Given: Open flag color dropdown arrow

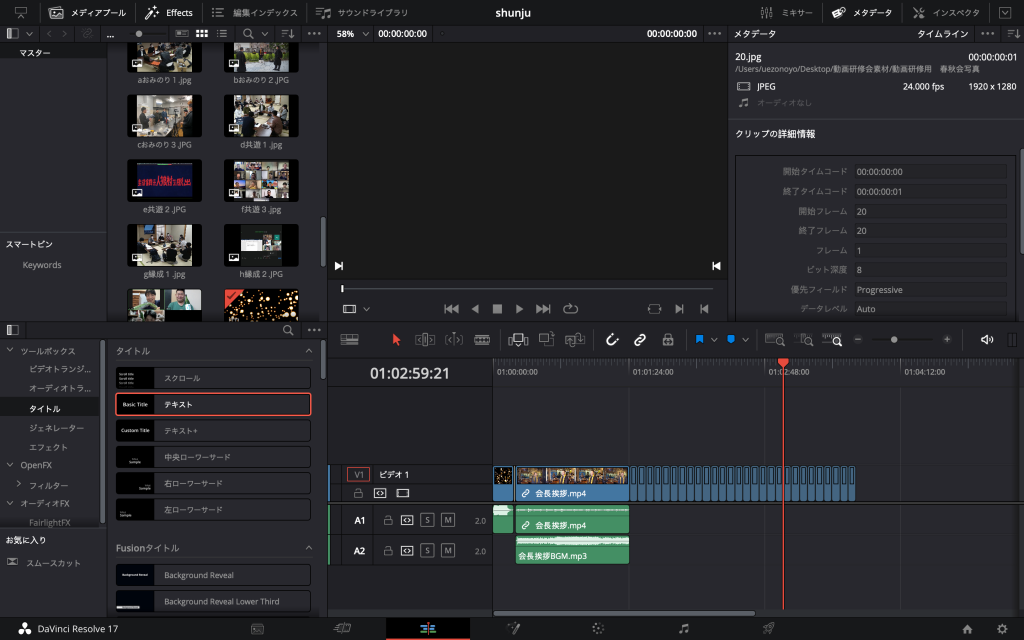Looking at the screenshot, I should click(714, 340).
